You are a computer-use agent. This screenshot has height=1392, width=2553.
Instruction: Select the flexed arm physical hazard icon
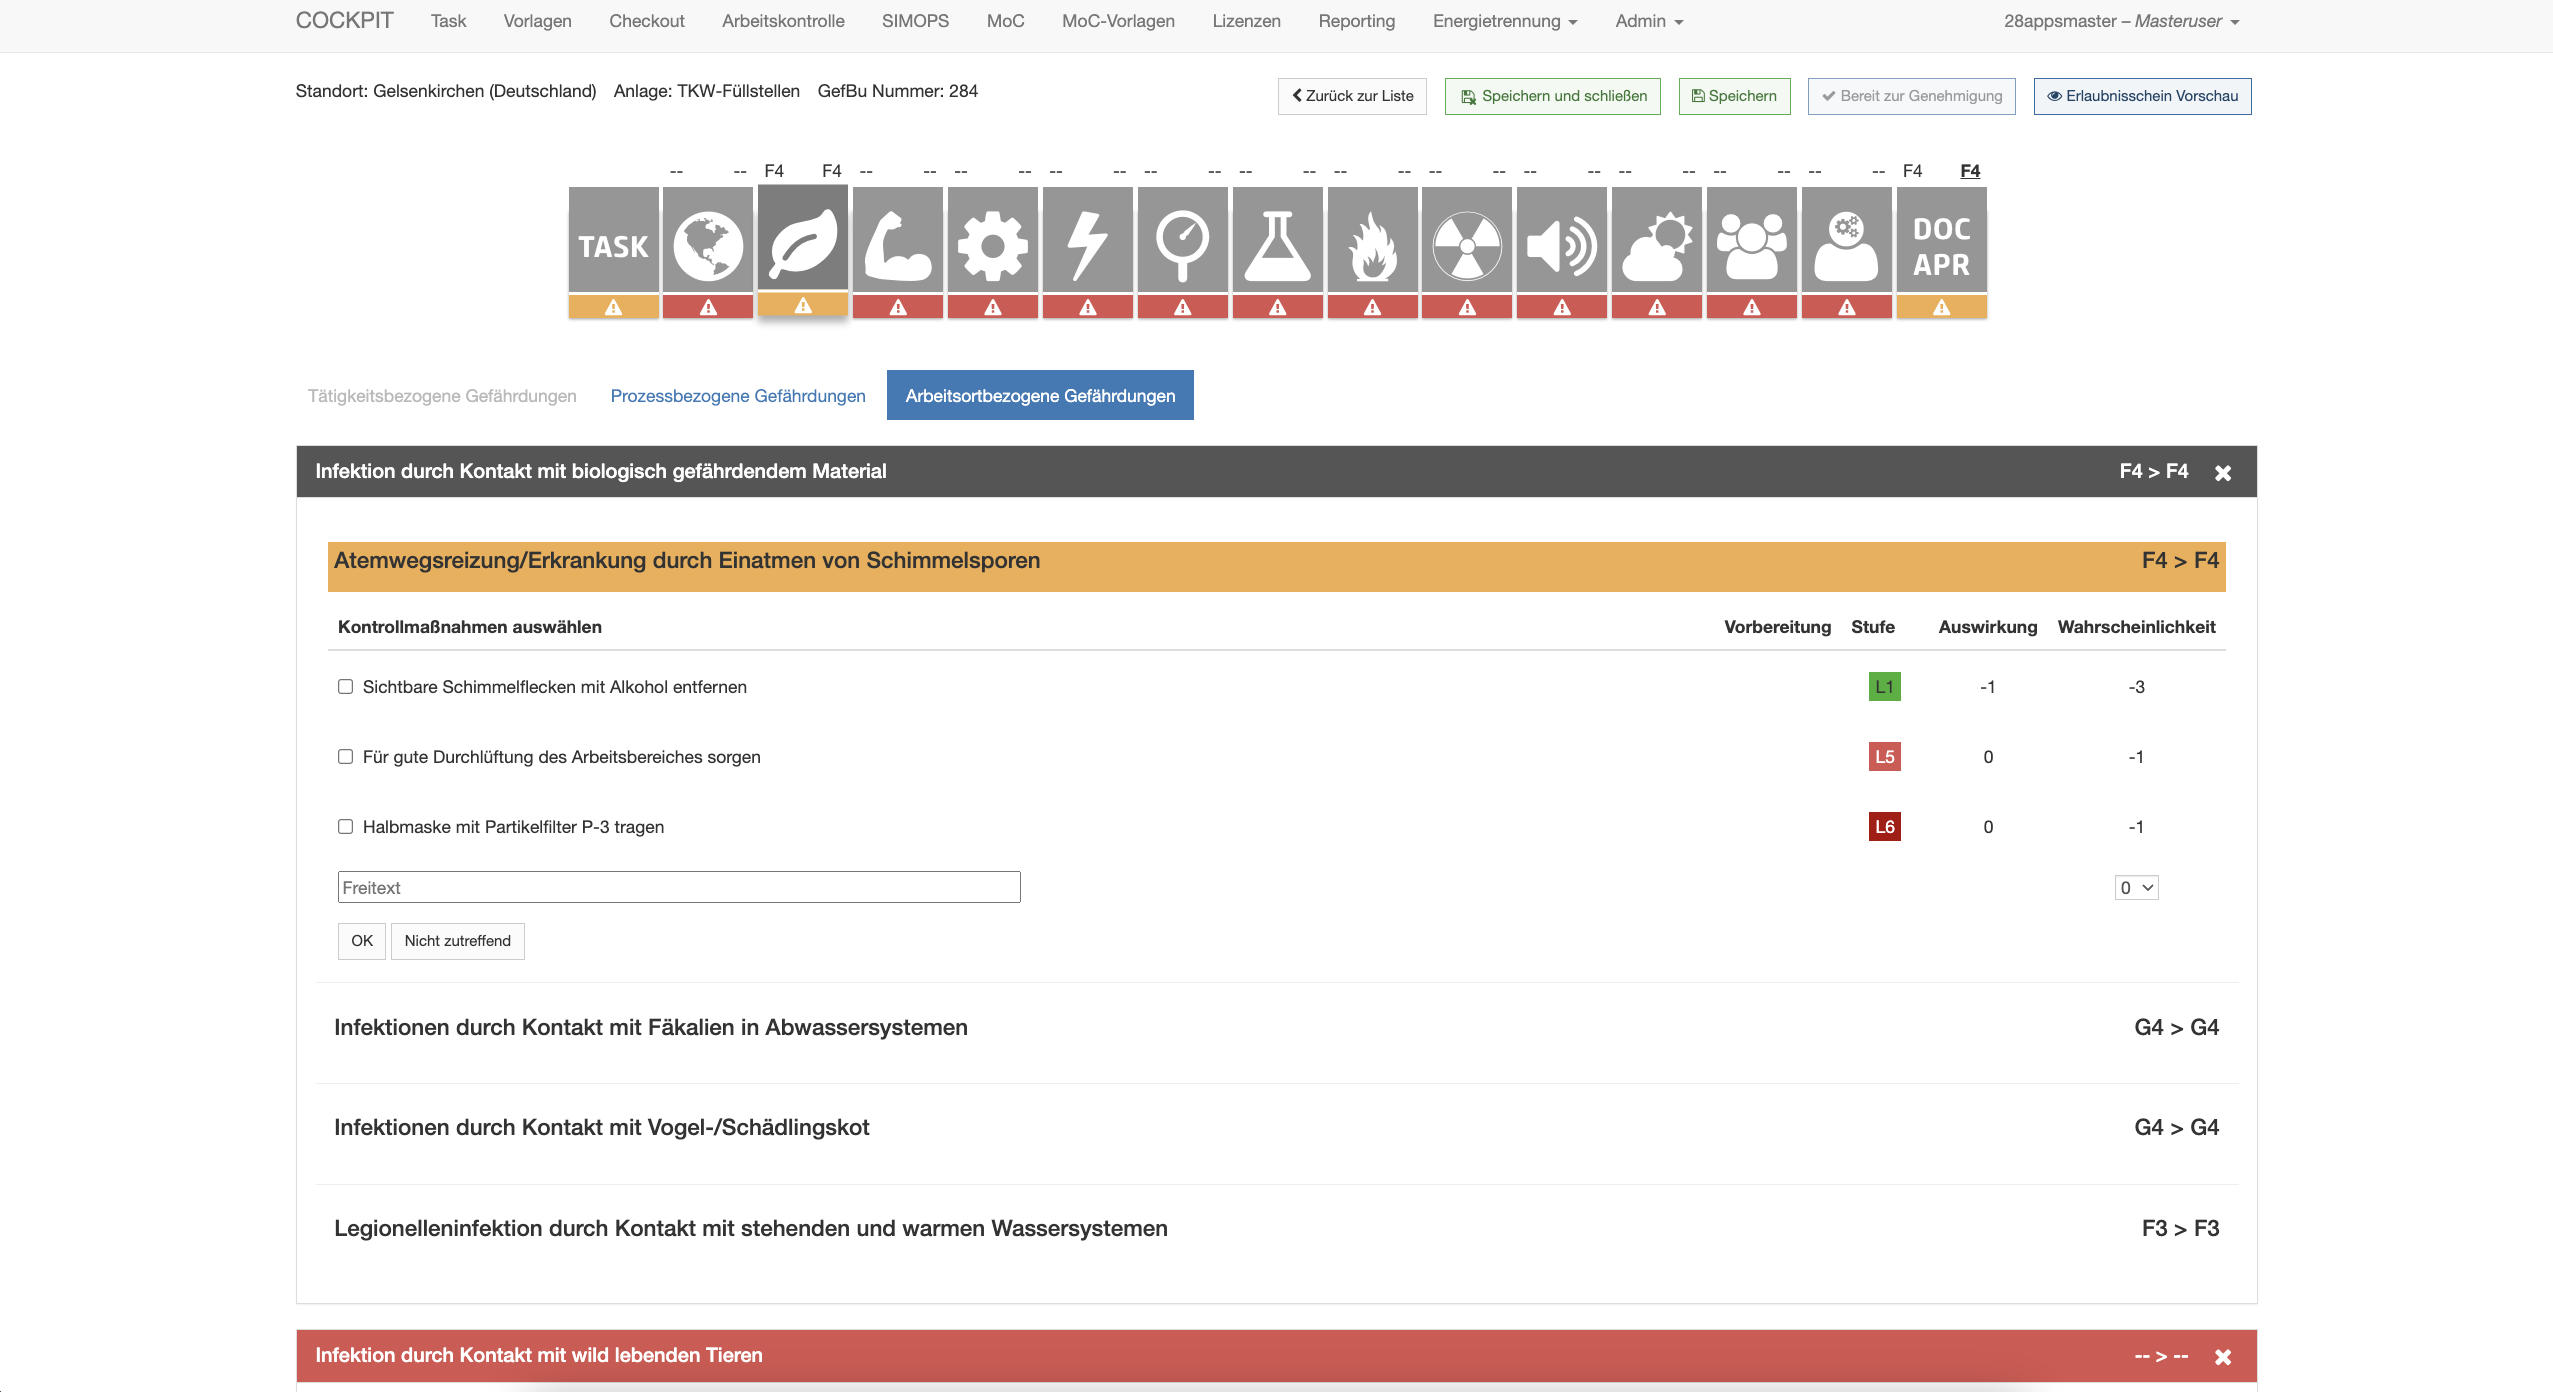(897, 245)
